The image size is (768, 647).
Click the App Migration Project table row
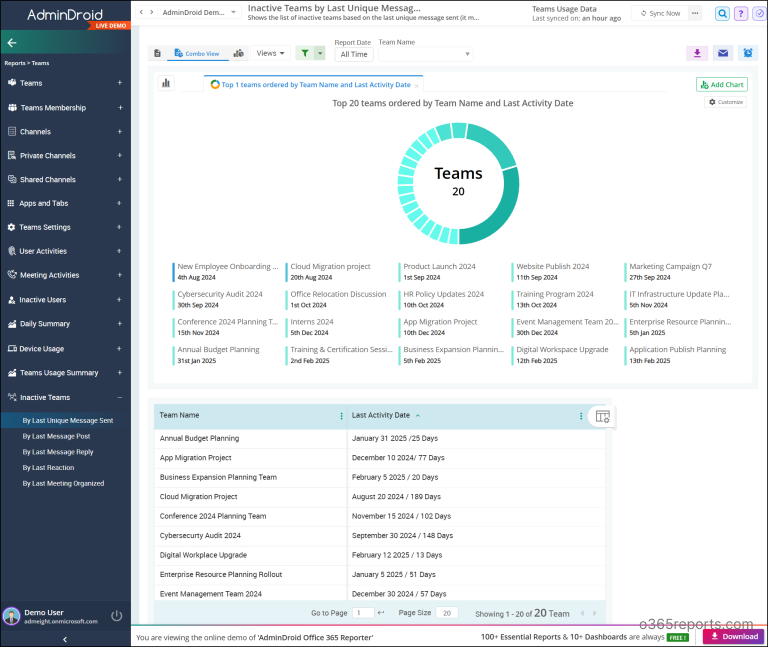(380, 457)
